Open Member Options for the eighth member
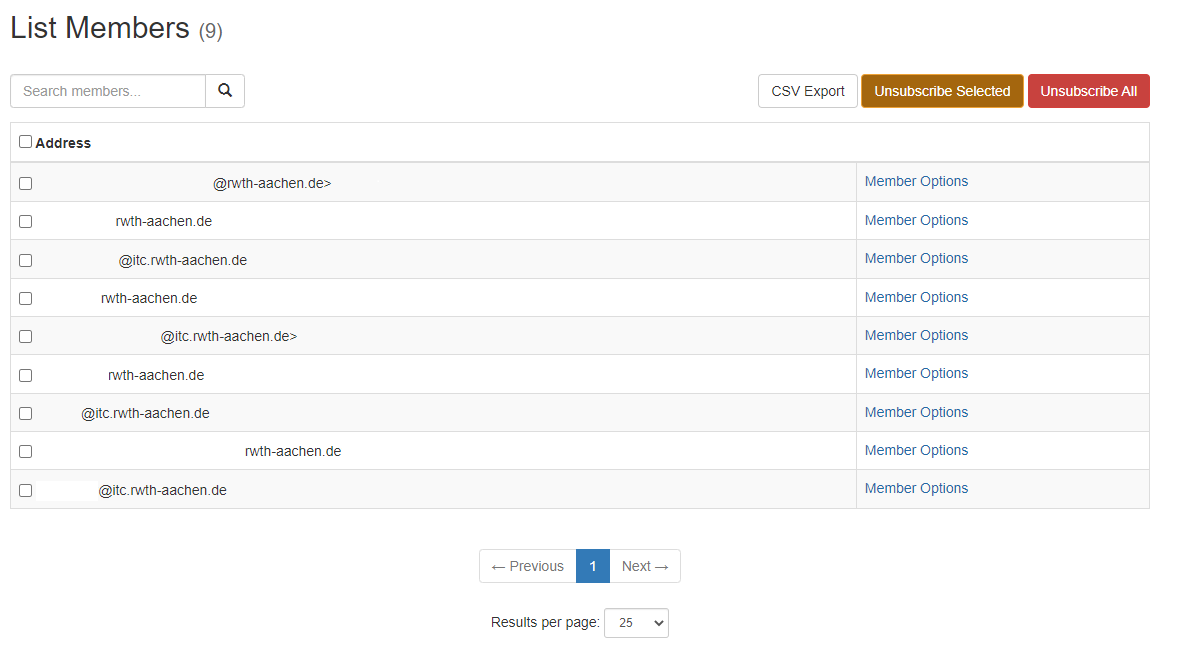This screenshot has height=665, width=1196. pyautogui.click(x=916, y=450)
